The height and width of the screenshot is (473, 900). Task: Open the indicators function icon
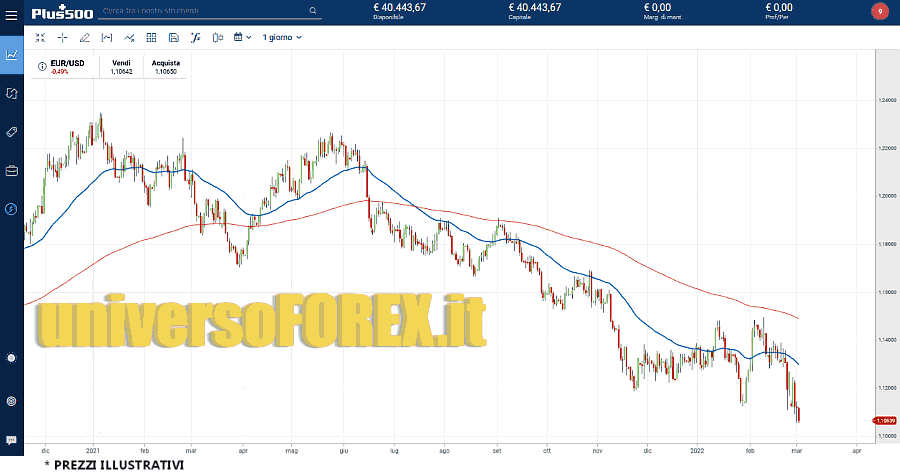click(195, 37)
